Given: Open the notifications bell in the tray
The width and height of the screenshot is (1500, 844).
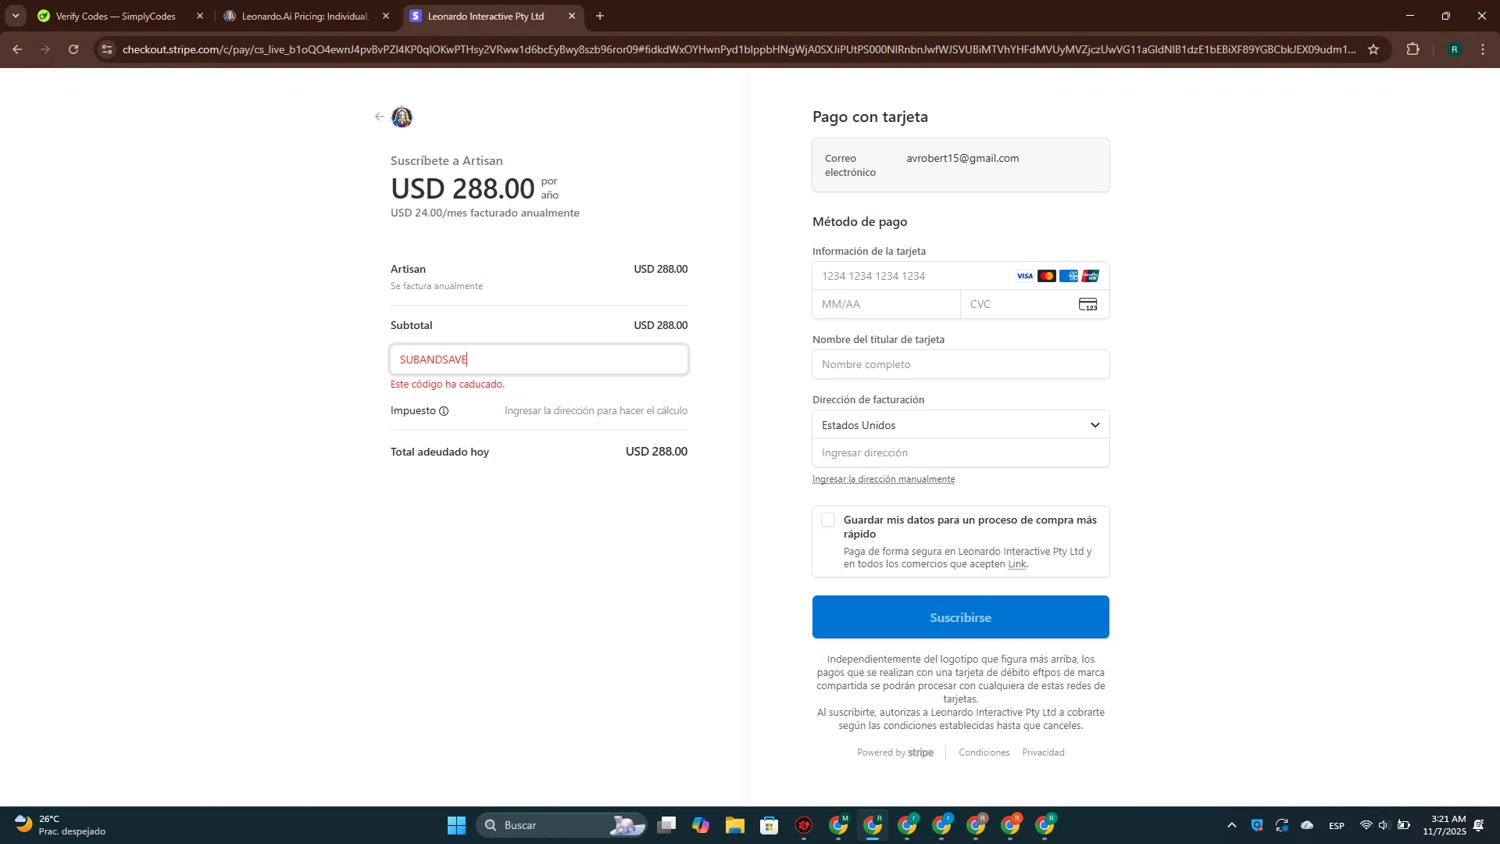Looking at the screenshot, I should click(1479, 825).
